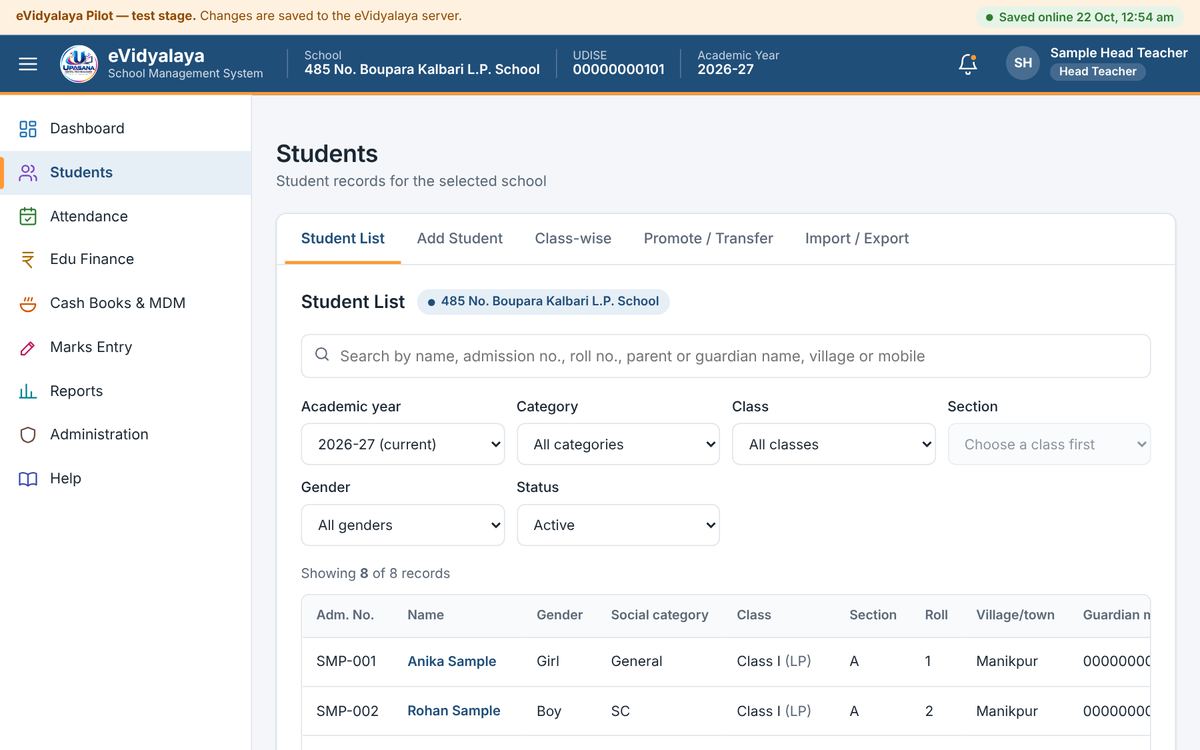The image size is (1200, 750).
Task: Go to Import / Export tab
Action: point(857,238)
